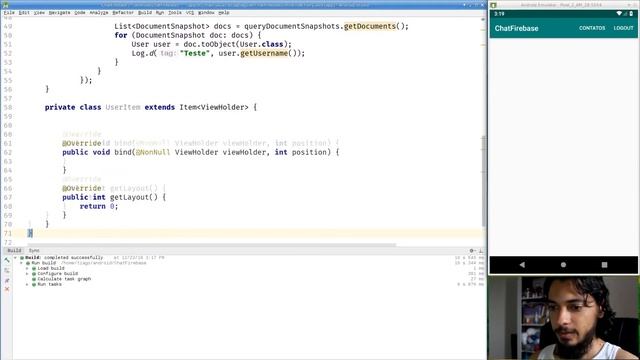Click the hide panel icon next to the gear
The width and height of the screenshot is (640, 360).
point(480,251)
